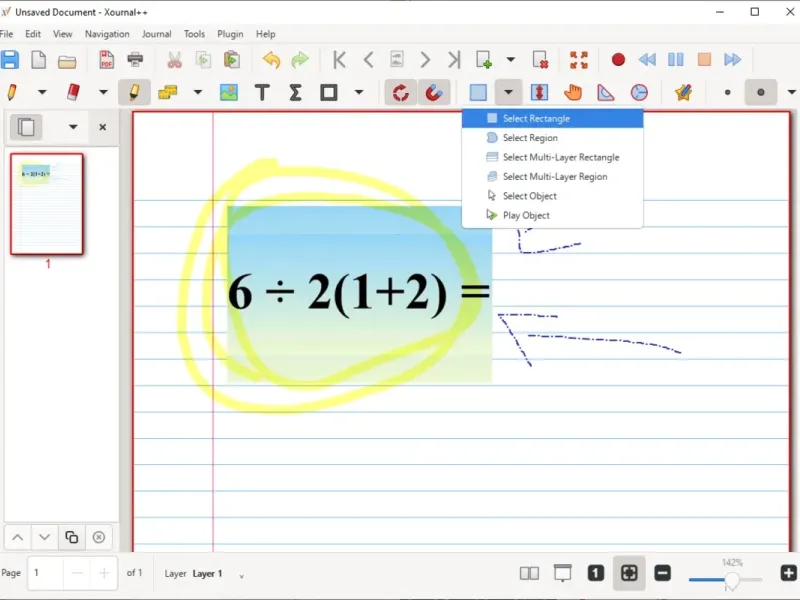Open the Journal menu
This screenshot has width=800, height=600.
pos(156,34)
